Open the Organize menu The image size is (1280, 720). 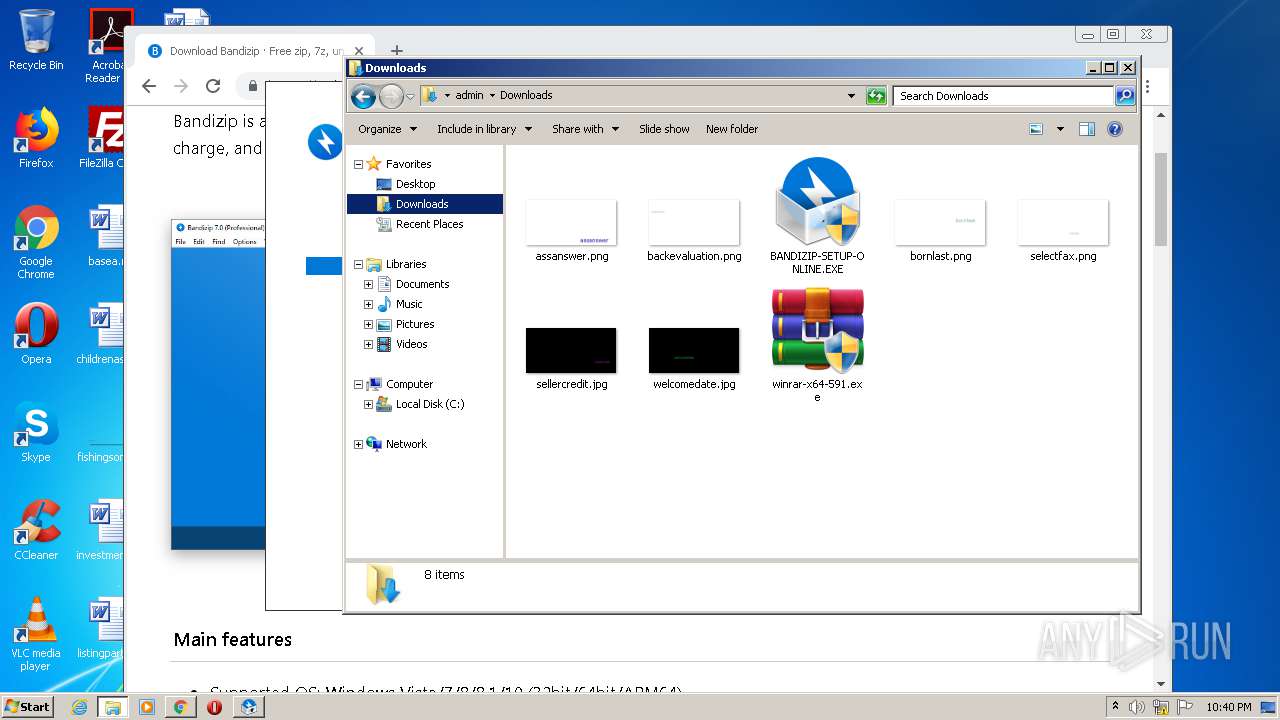click(x=387, y=129)
